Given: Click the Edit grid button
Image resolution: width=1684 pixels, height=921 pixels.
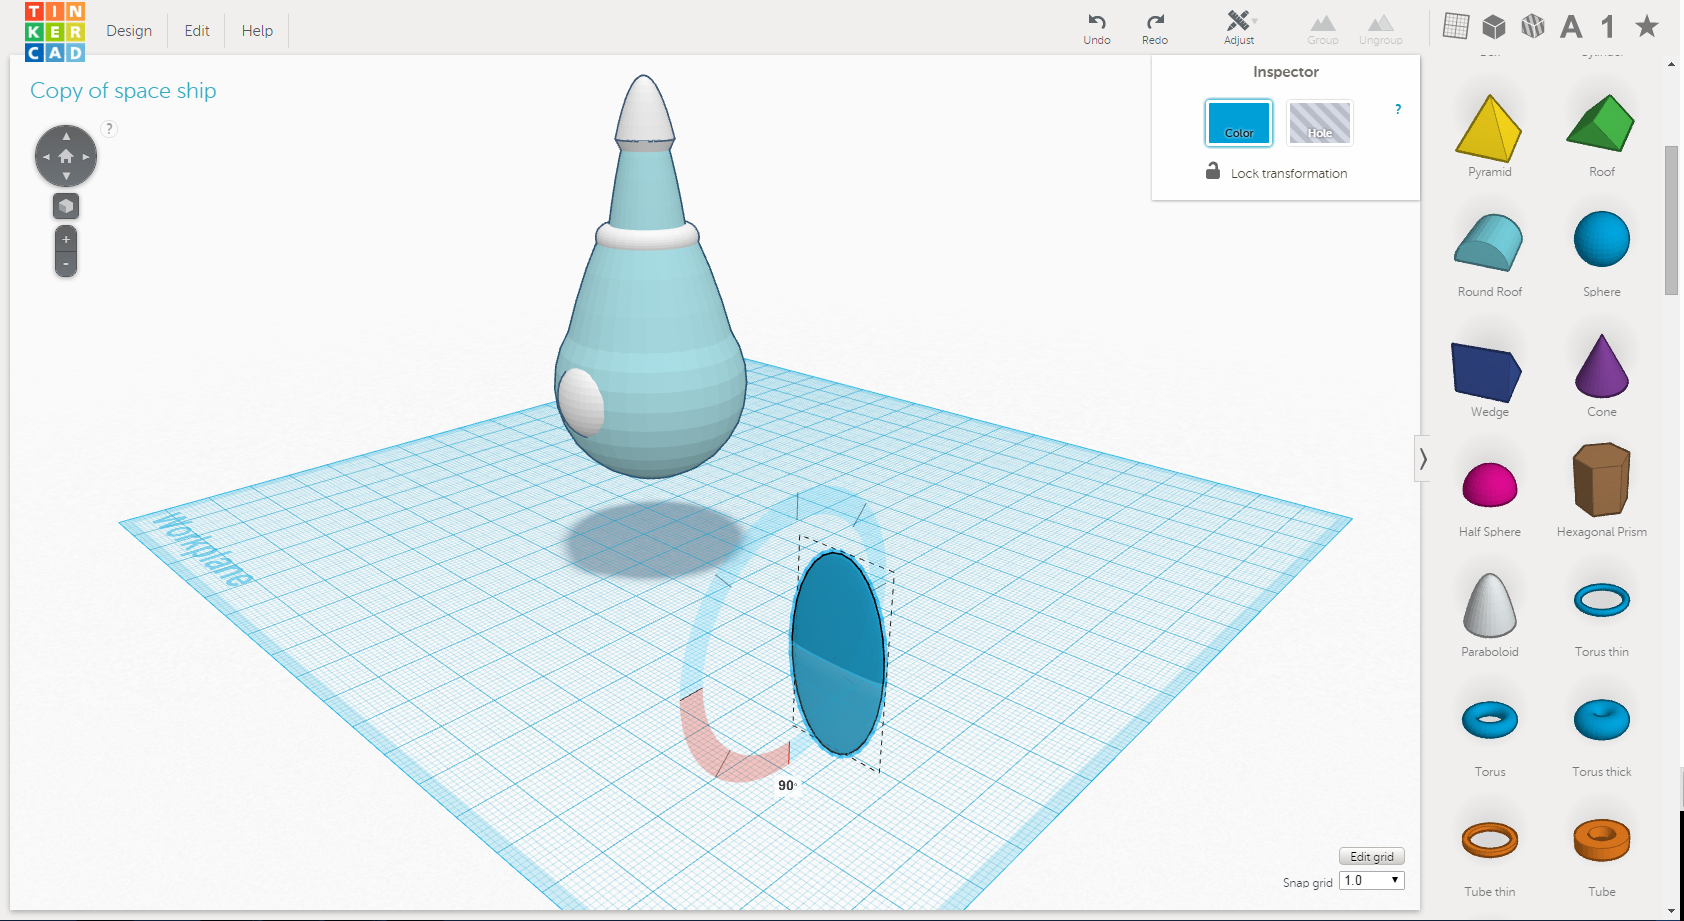Looking at the screenshot, I should [x=1372, y=857].
